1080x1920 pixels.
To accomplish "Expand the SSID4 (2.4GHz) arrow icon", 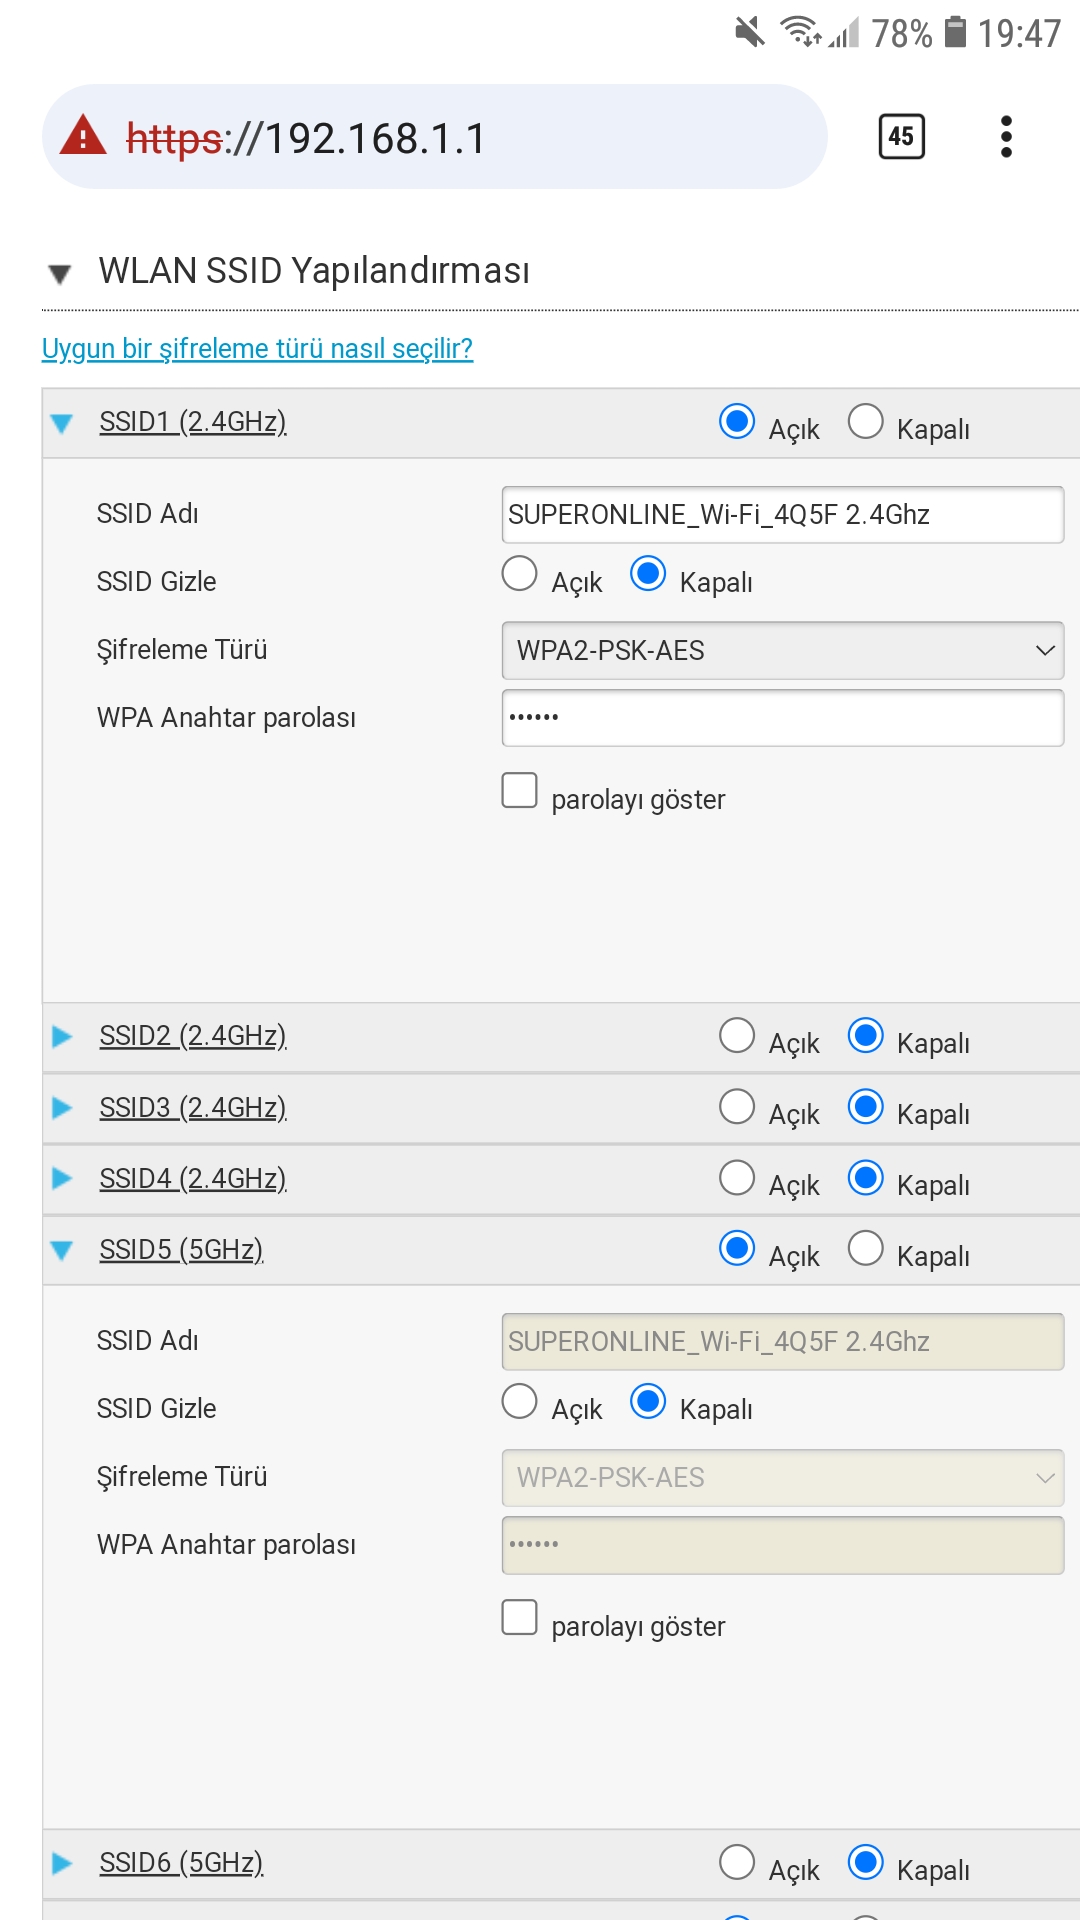I will tap(62, 1179).
